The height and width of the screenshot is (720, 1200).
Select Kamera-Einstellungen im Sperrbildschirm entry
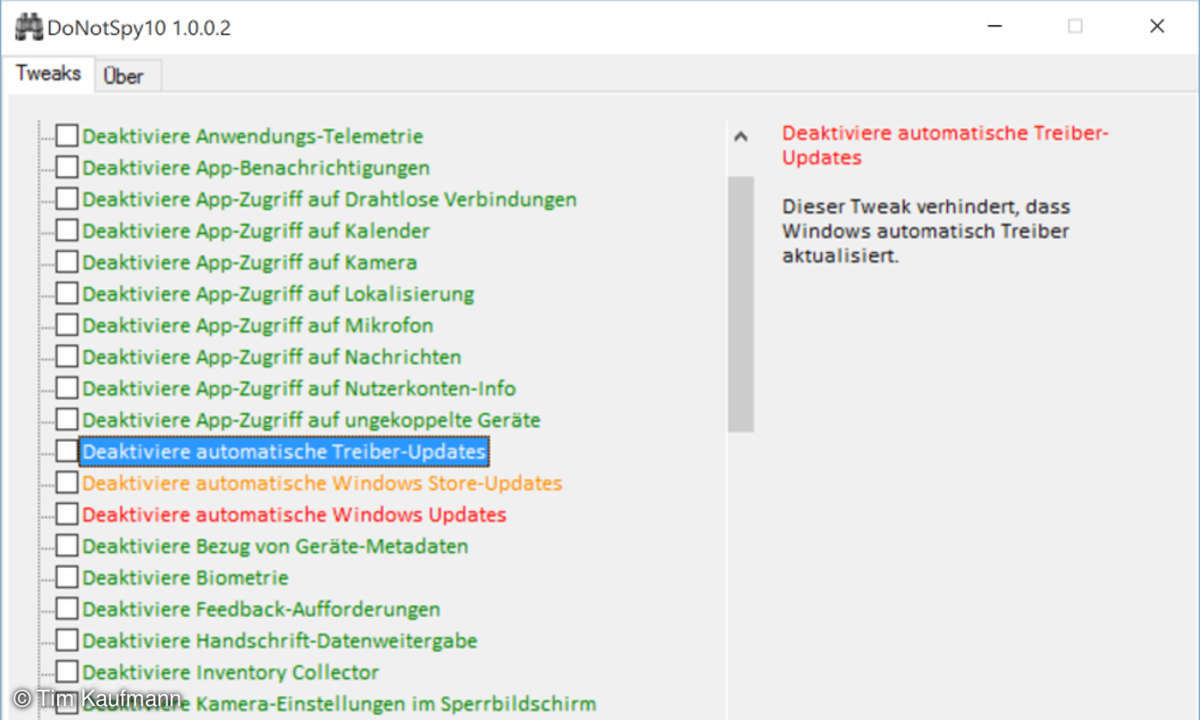coord(339,704)
